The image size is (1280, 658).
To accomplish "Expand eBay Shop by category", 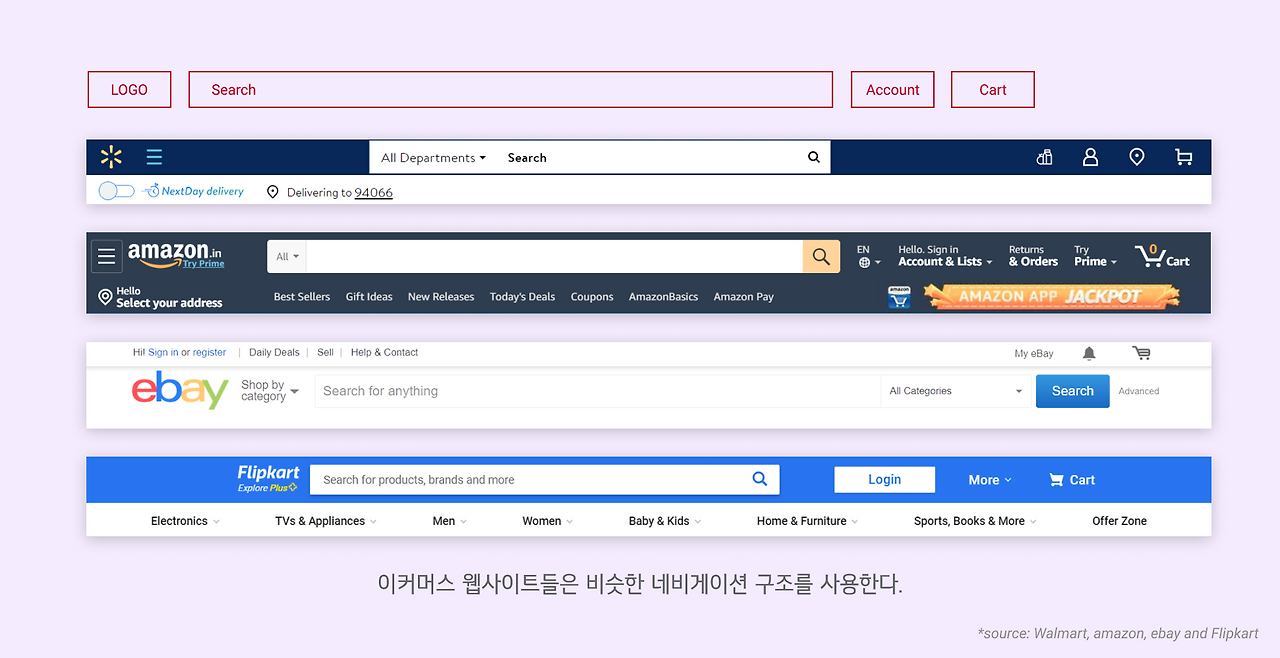I will [269, 391].
